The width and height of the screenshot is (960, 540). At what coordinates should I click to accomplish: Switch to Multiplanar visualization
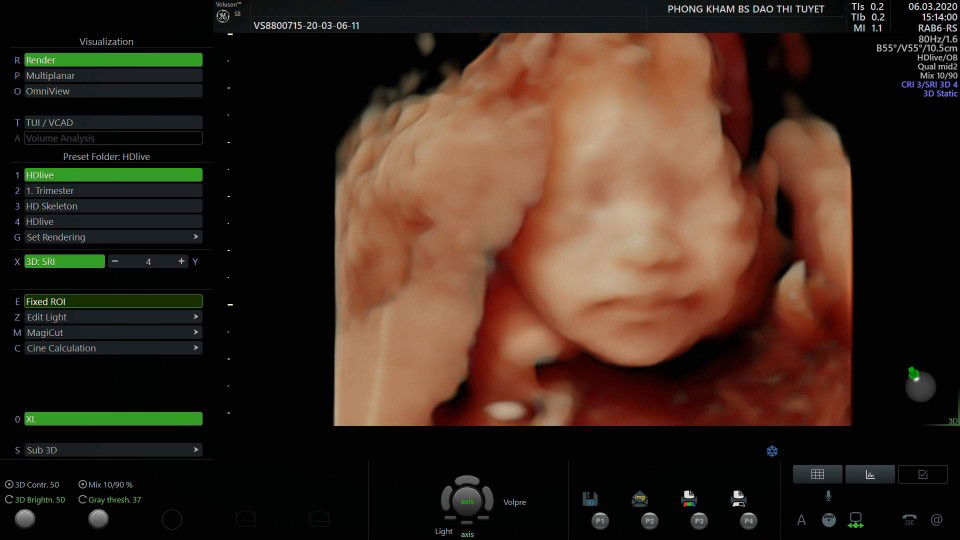113,75
